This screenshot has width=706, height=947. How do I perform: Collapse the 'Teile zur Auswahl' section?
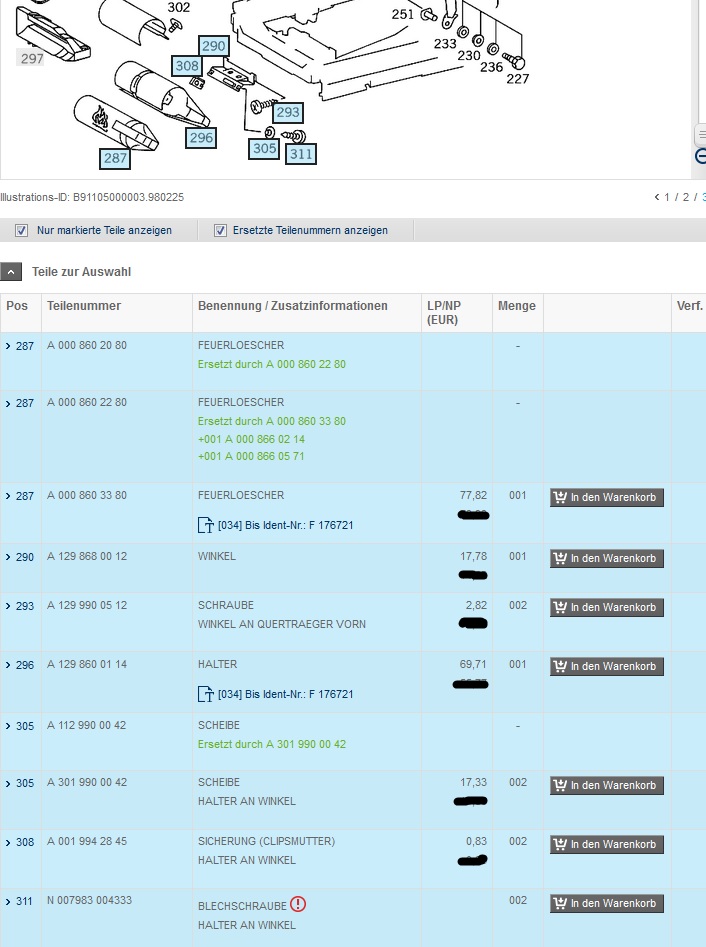click(x=11, y=272)
